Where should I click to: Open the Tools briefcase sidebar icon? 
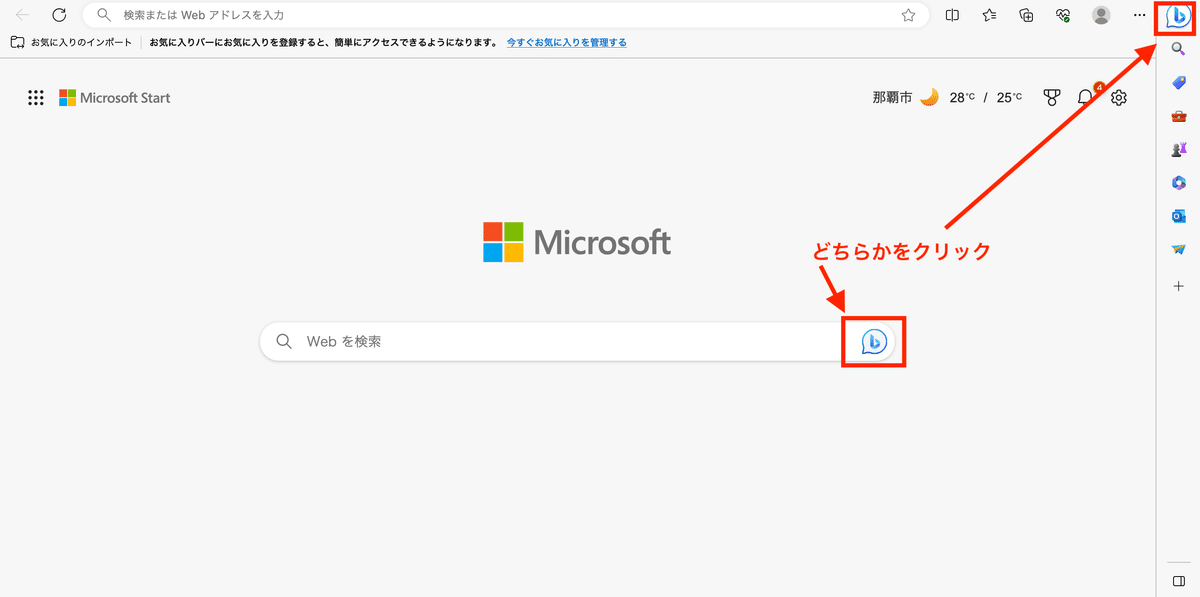point(1178,116)
